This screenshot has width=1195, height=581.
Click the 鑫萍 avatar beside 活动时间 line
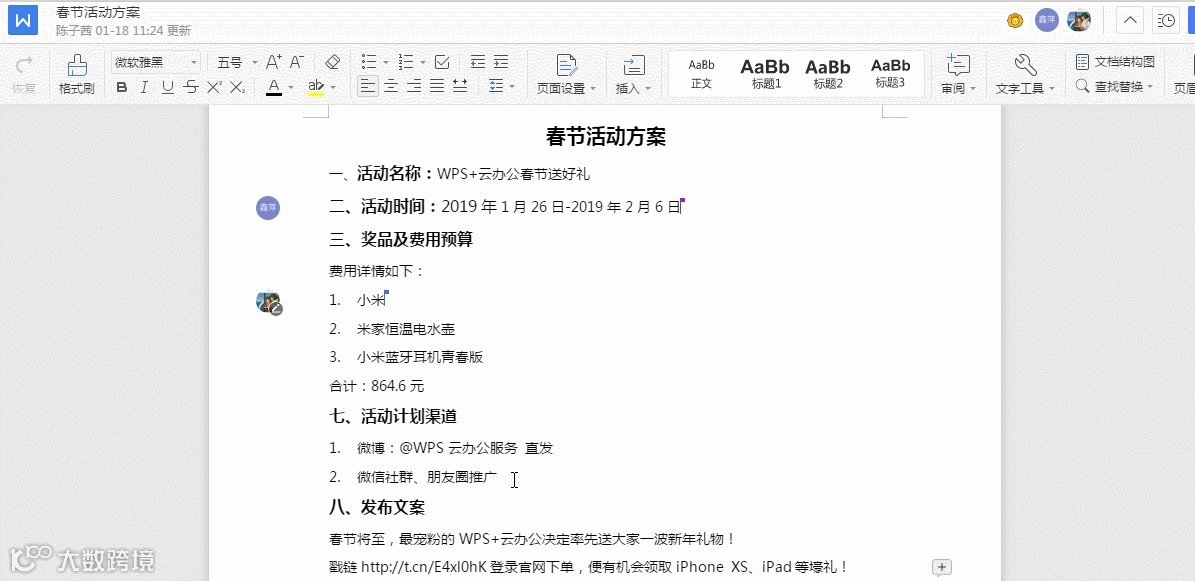[268, 207]
